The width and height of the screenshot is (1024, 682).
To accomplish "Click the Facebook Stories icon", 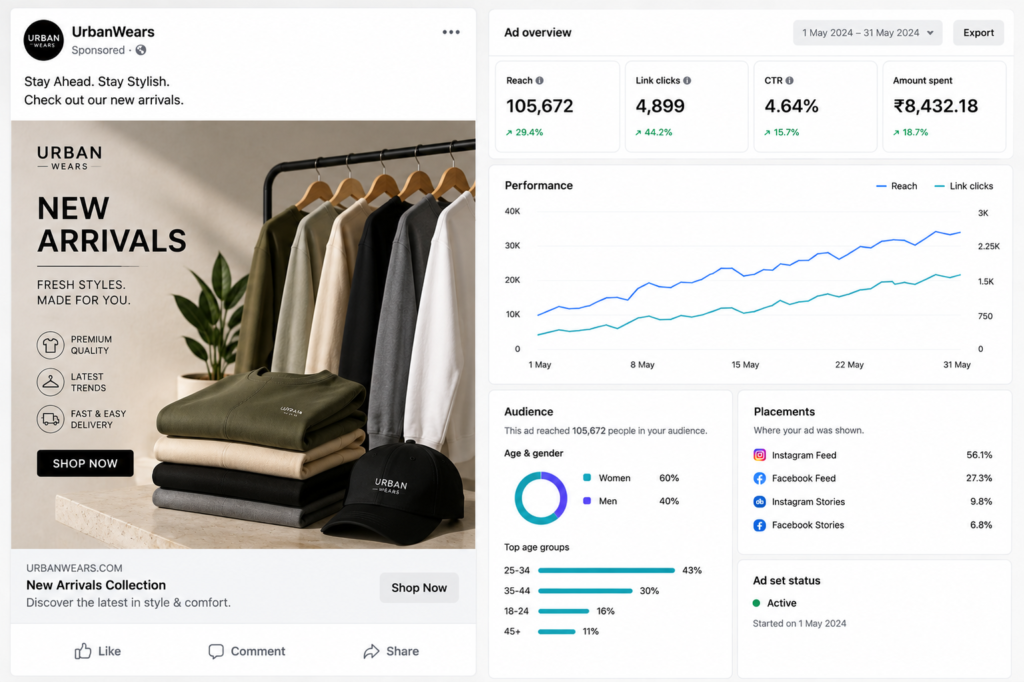I will pyautogui.click(x=760, y=525).
